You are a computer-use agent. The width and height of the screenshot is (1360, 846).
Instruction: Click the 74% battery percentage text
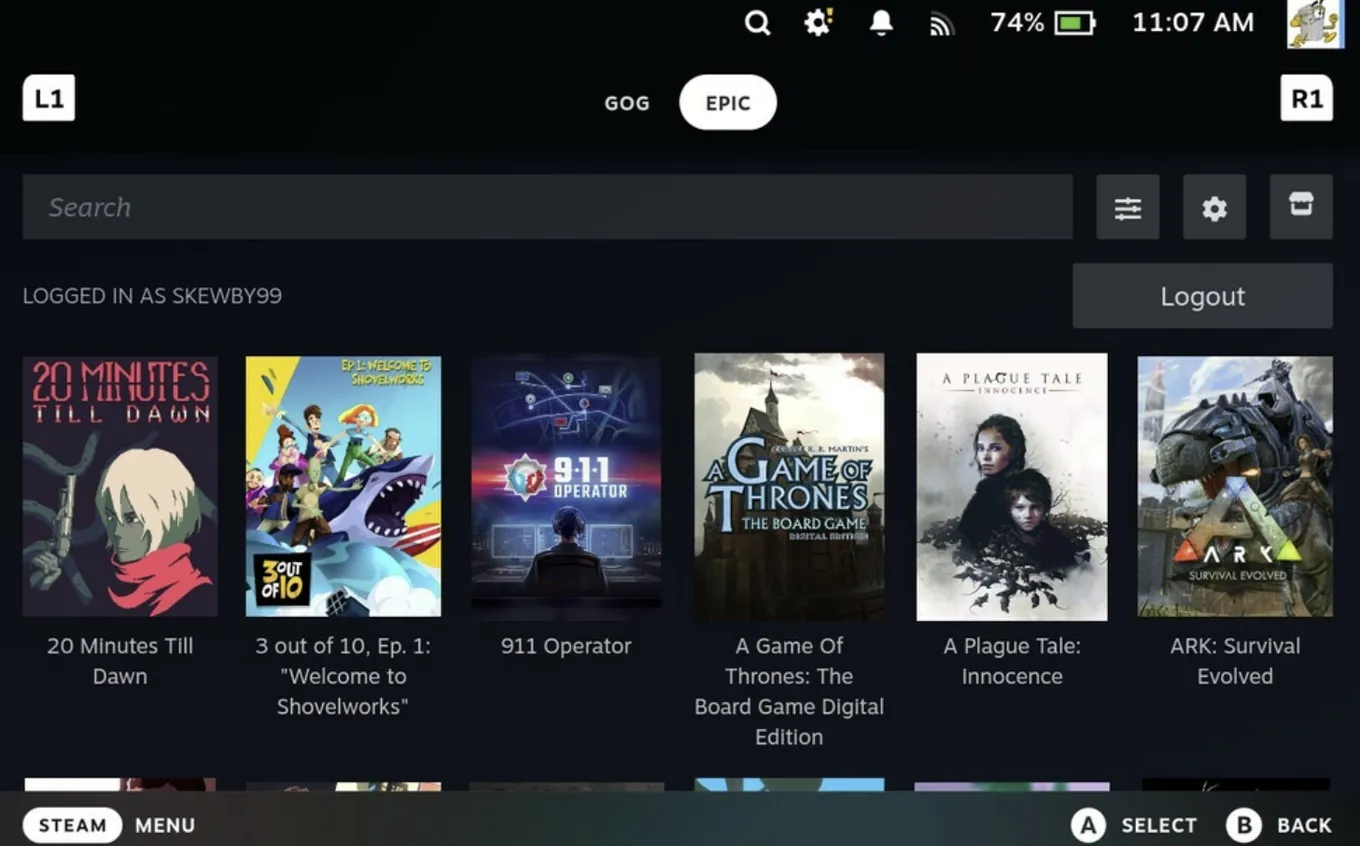[1017, 22]
